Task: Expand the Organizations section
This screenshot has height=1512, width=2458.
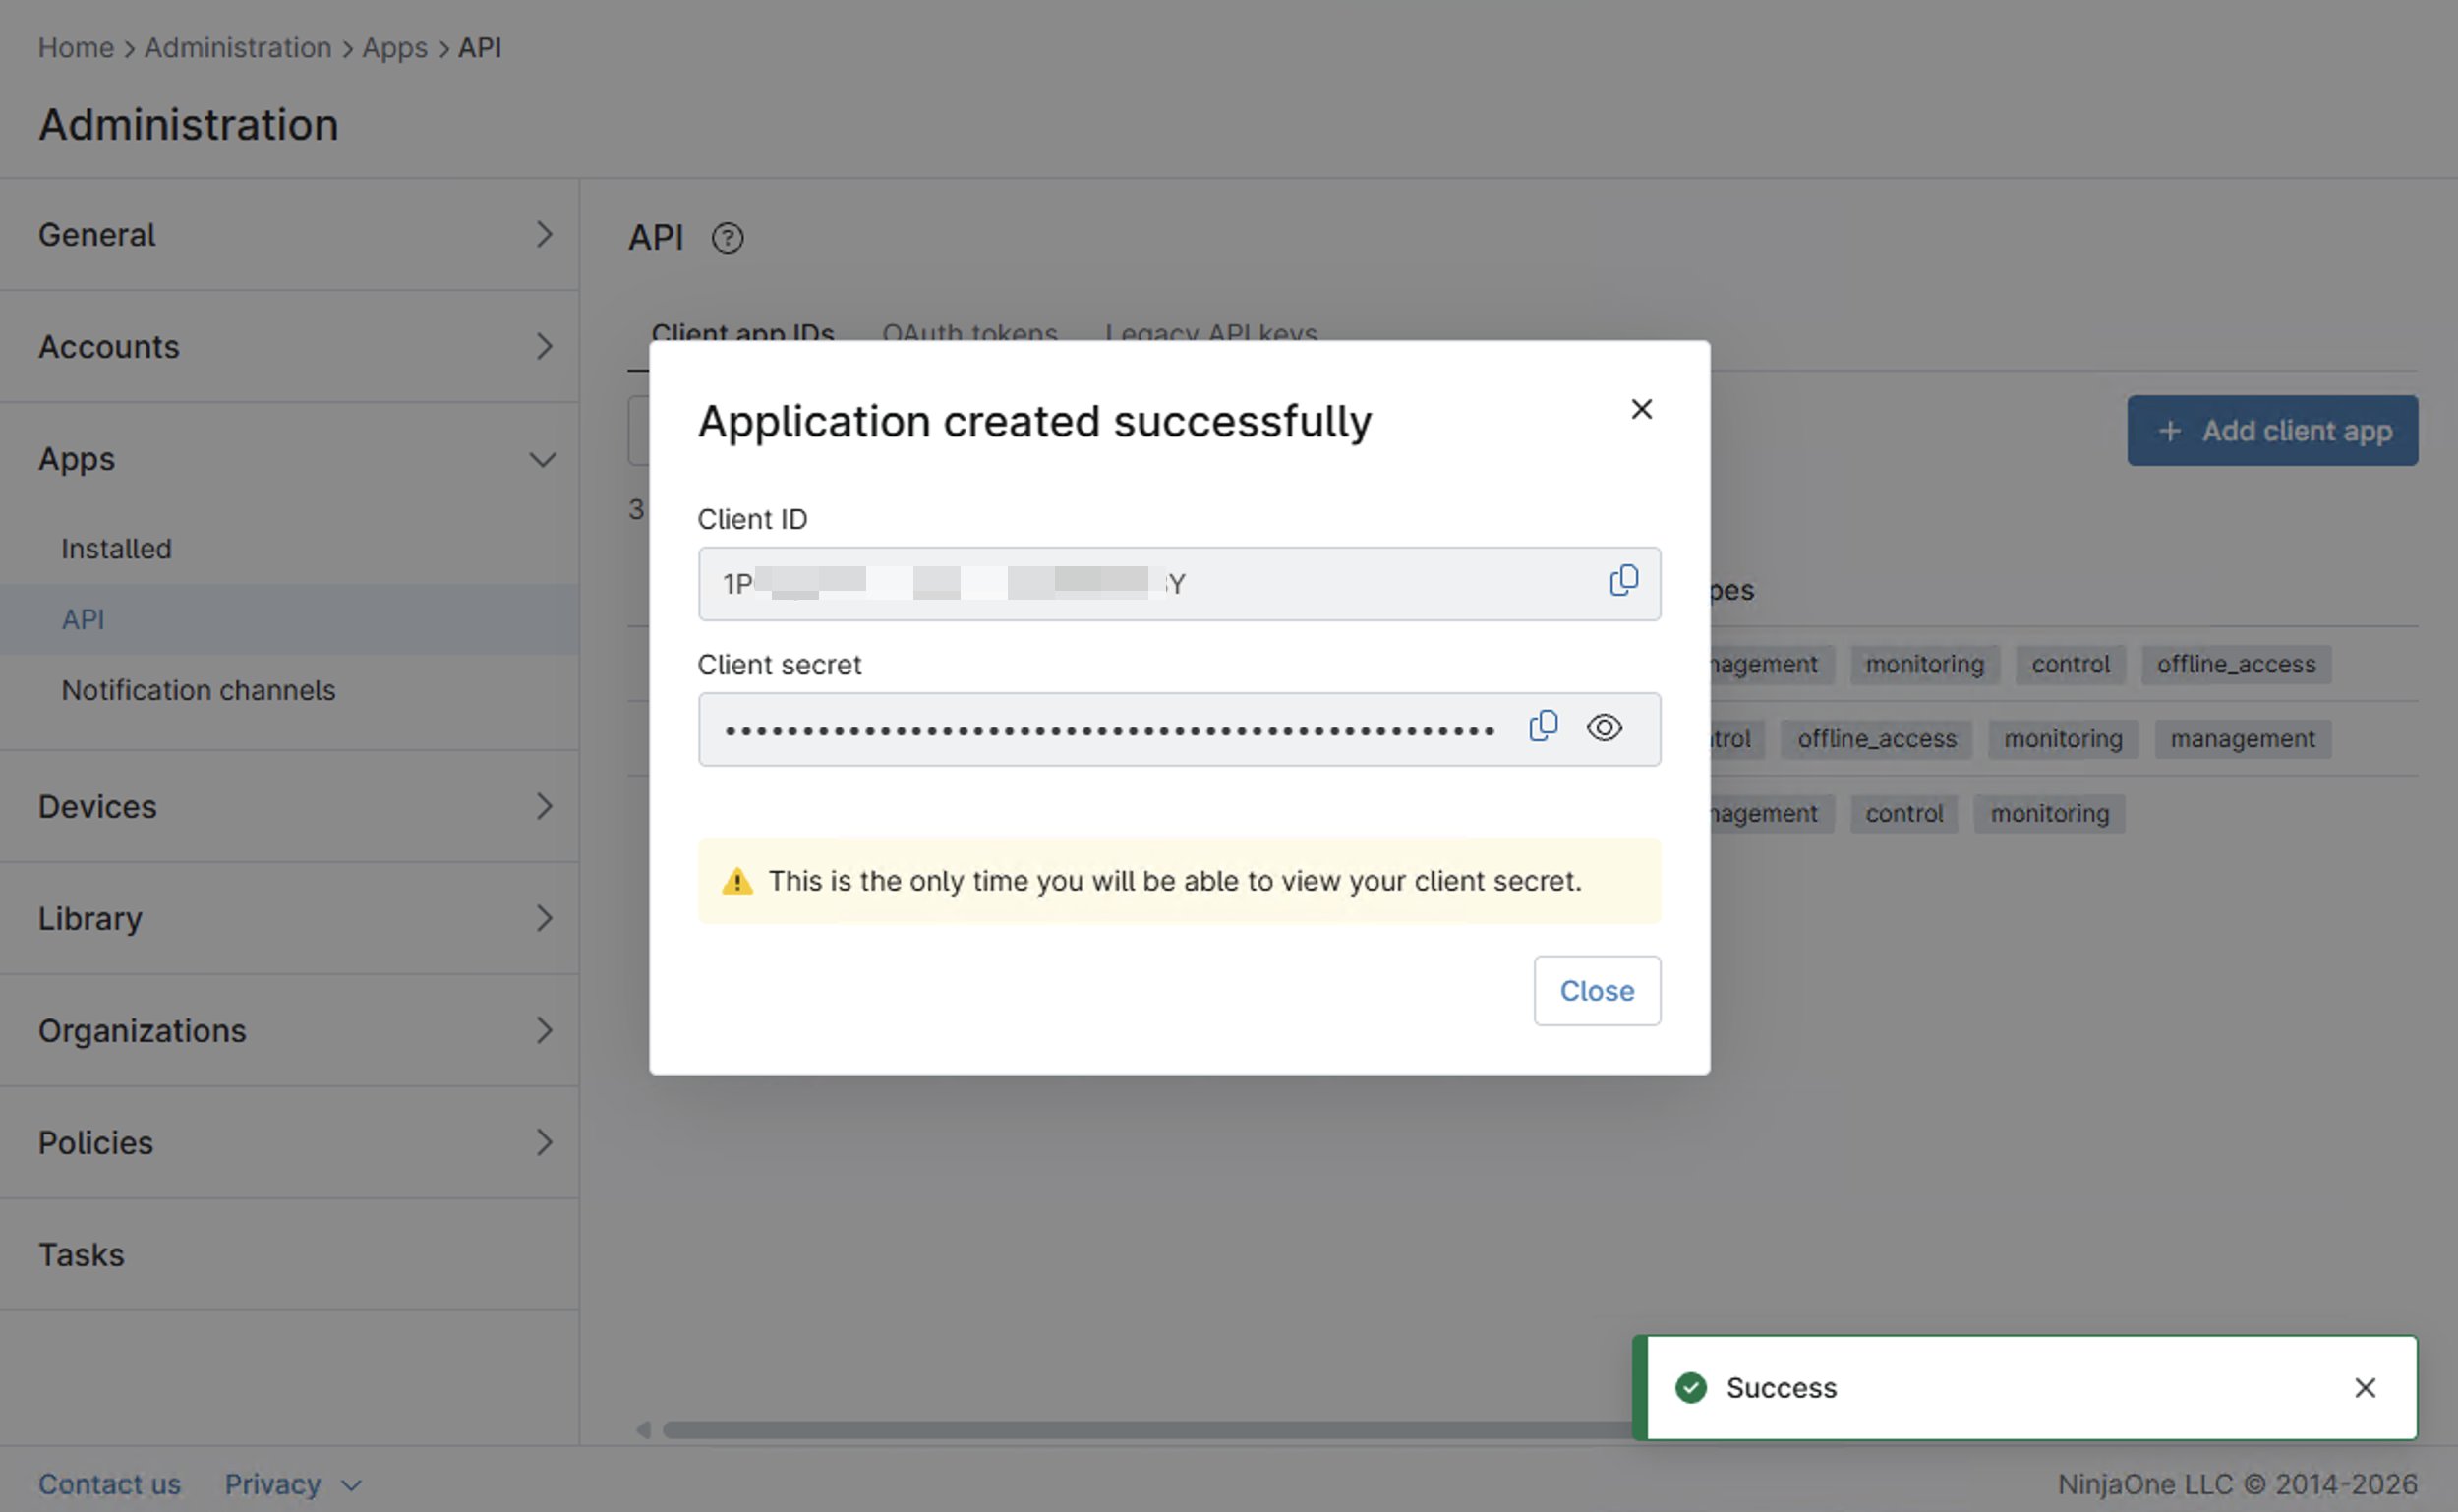Action: tap(289, 1031)
